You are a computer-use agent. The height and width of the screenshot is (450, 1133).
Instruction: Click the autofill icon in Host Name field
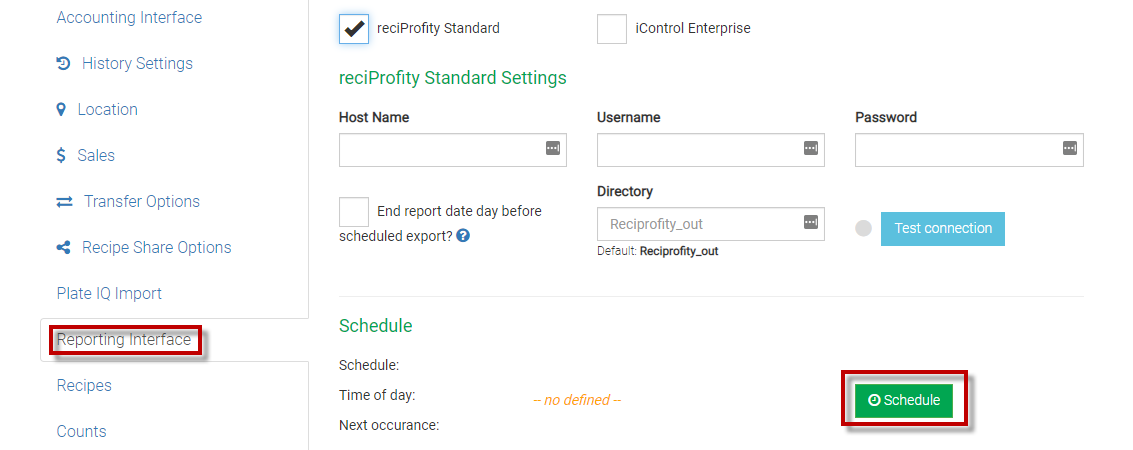553,148
